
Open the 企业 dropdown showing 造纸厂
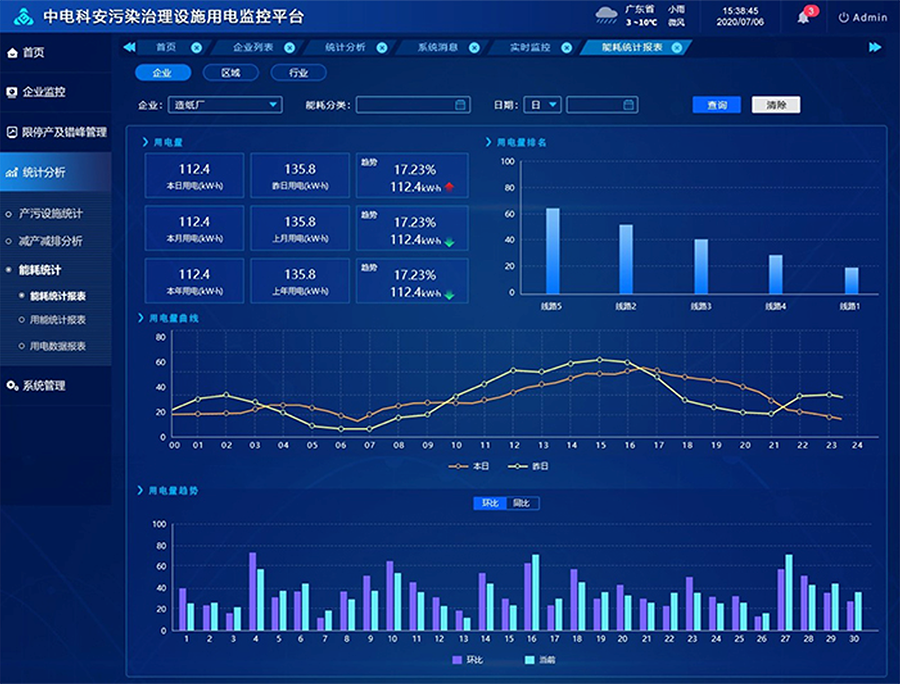click(x=223, y=103)
